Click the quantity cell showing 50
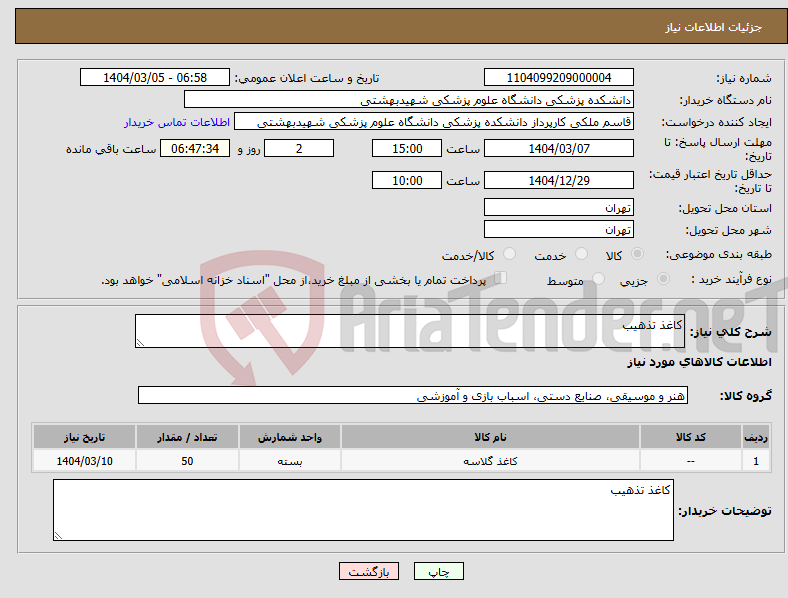 (x=187, y=461)
